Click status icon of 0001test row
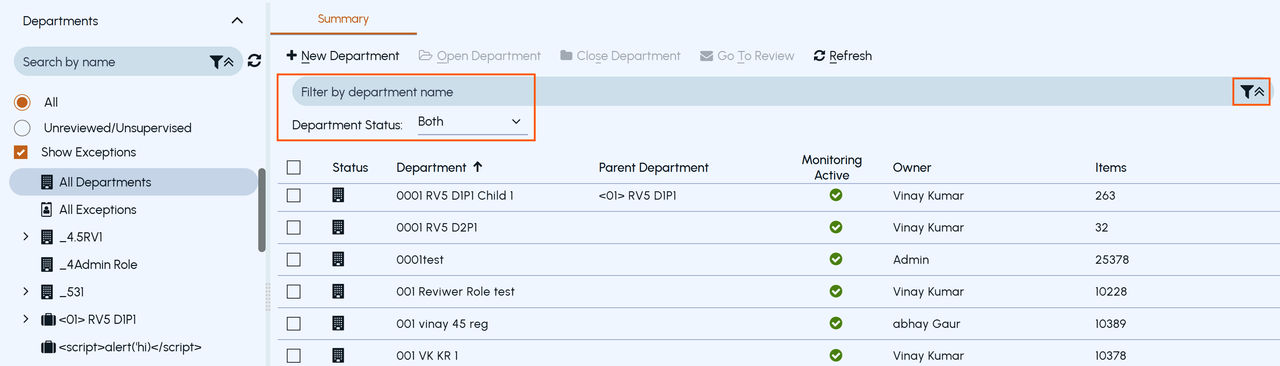The width and height of the screenshot is (1280, 366). 338,259
